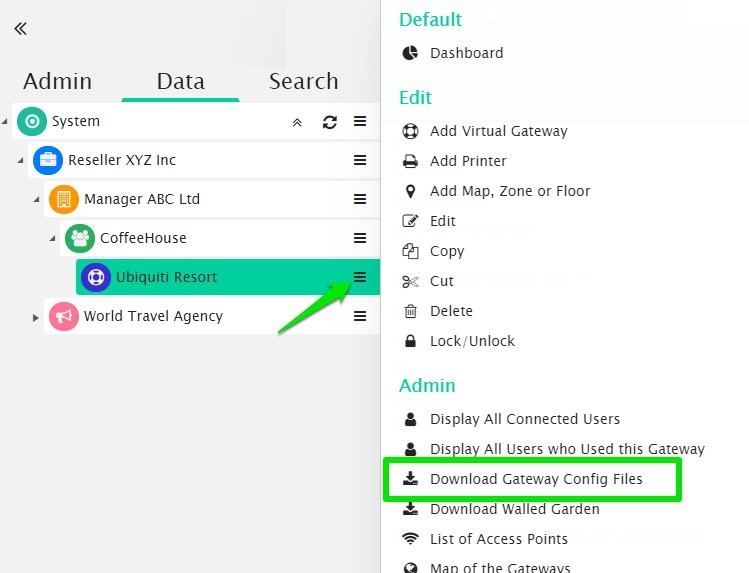This screenshot has height=573, width=749.
Task: Open Dashboard from the Default section
Action: 466,53
